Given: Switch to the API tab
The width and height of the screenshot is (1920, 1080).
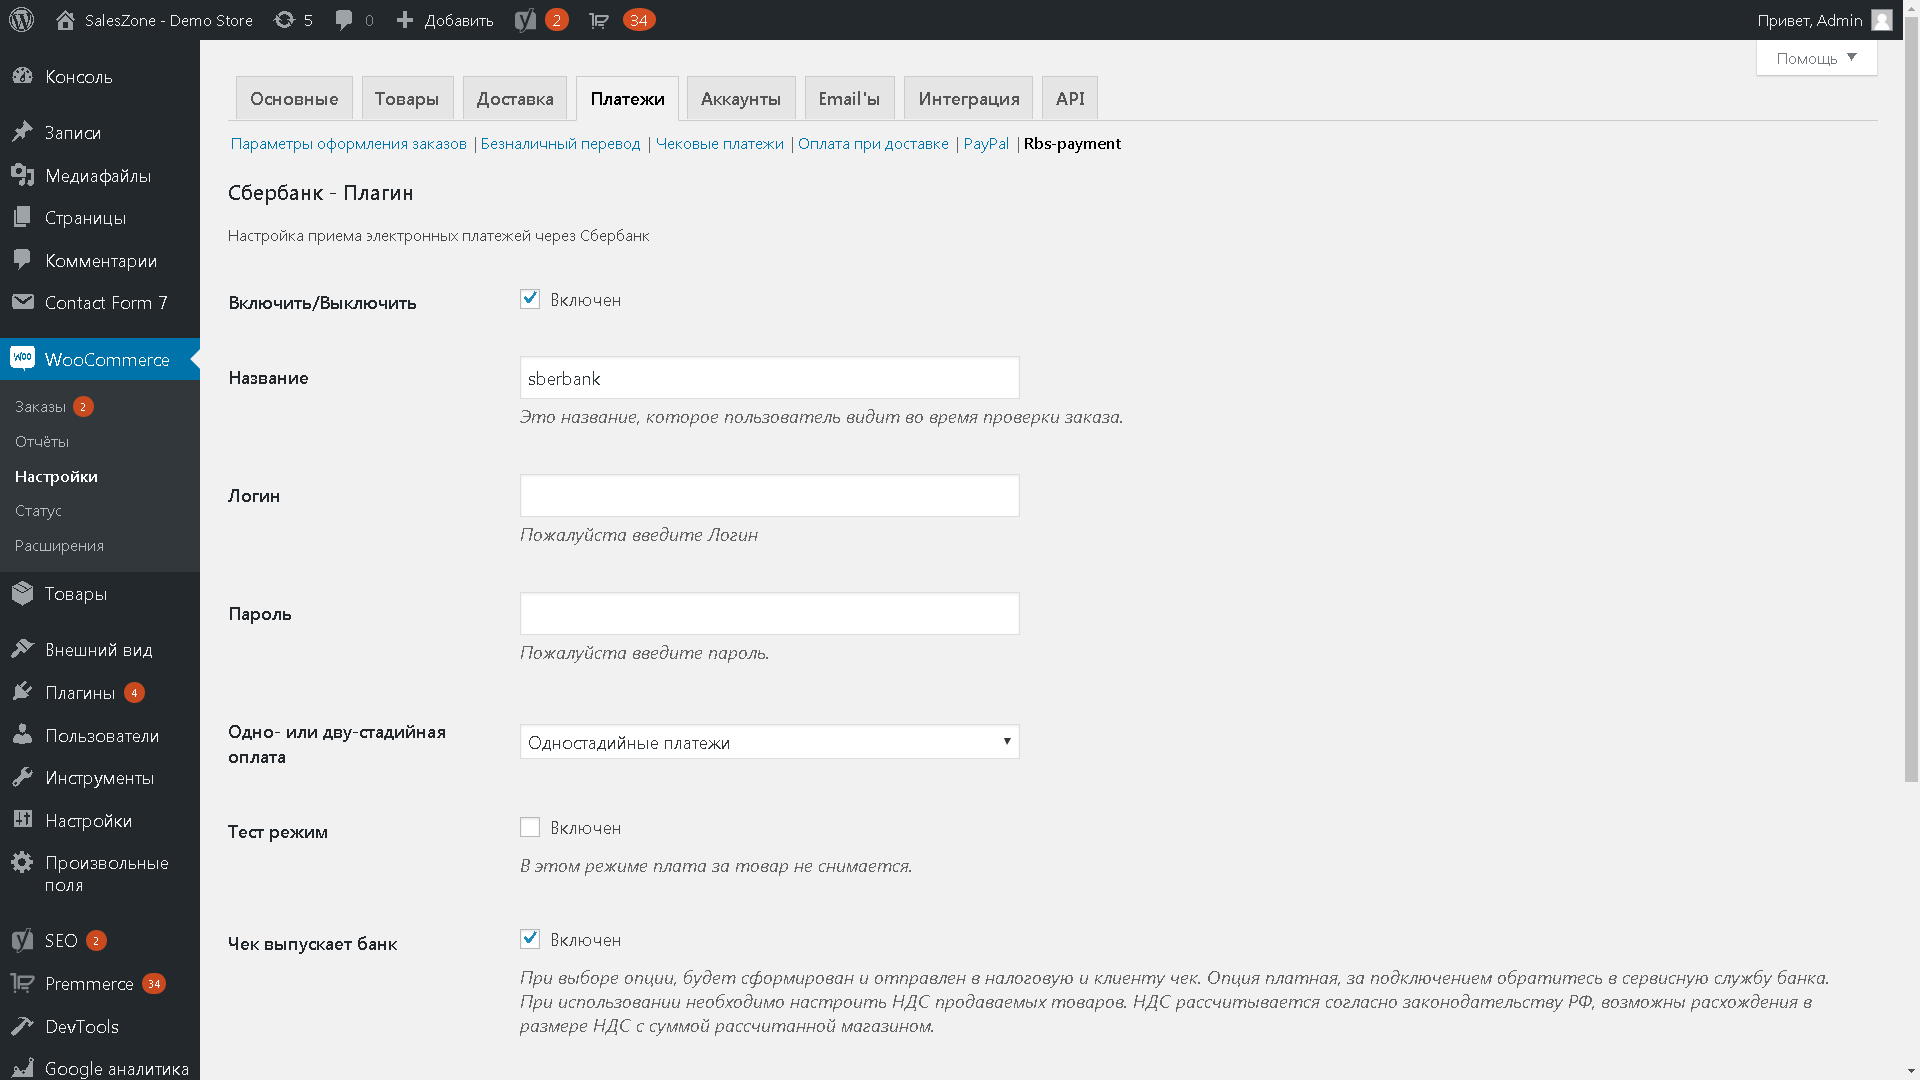Looking at the screenshot, I should click(x=1070, y=98).
